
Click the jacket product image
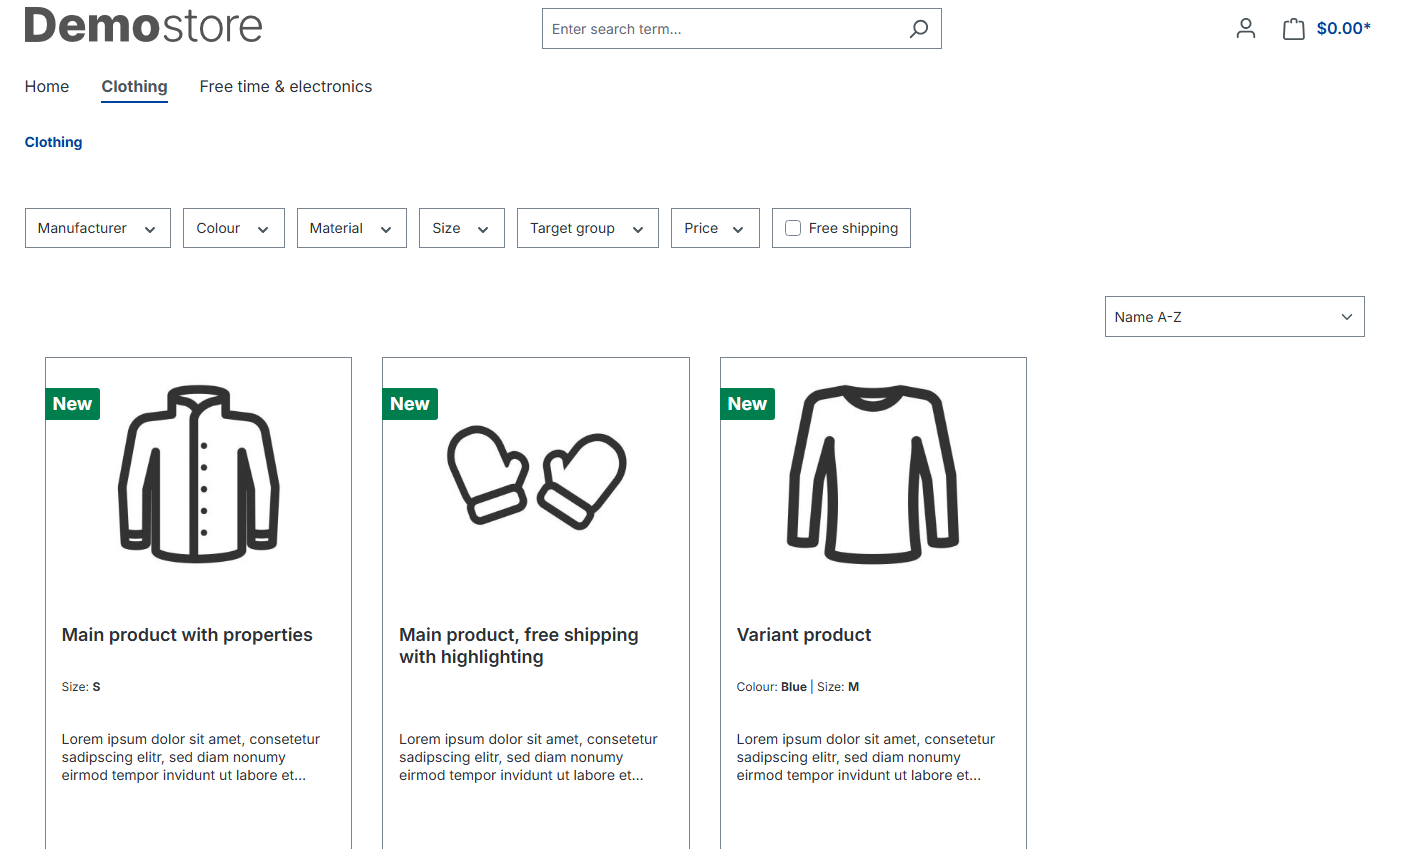coord(198,474)
